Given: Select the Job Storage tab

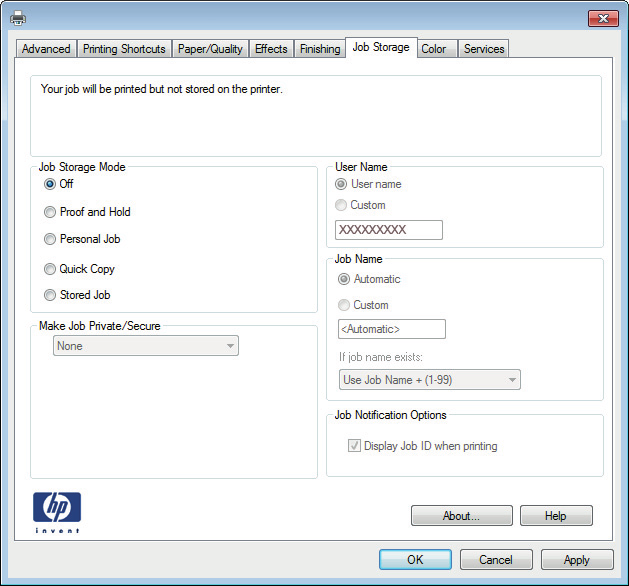Looking at the screenshot, I should [381, 47].
